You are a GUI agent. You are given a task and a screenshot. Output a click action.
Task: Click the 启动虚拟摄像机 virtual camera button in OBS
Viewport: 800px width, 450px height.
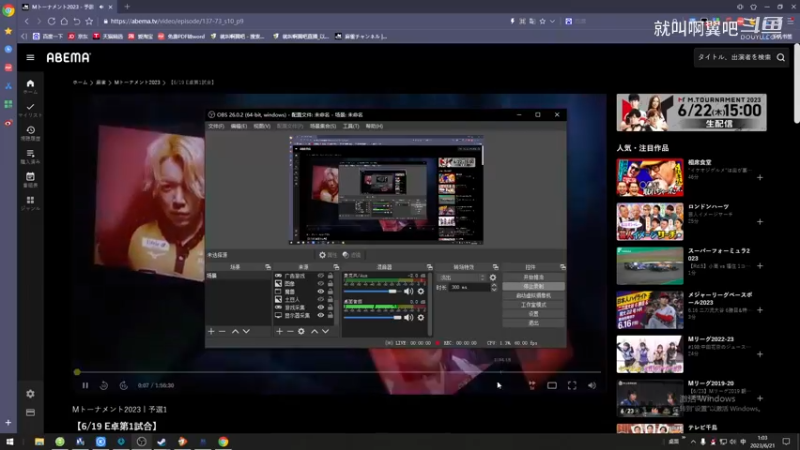(x=533, y=295)
